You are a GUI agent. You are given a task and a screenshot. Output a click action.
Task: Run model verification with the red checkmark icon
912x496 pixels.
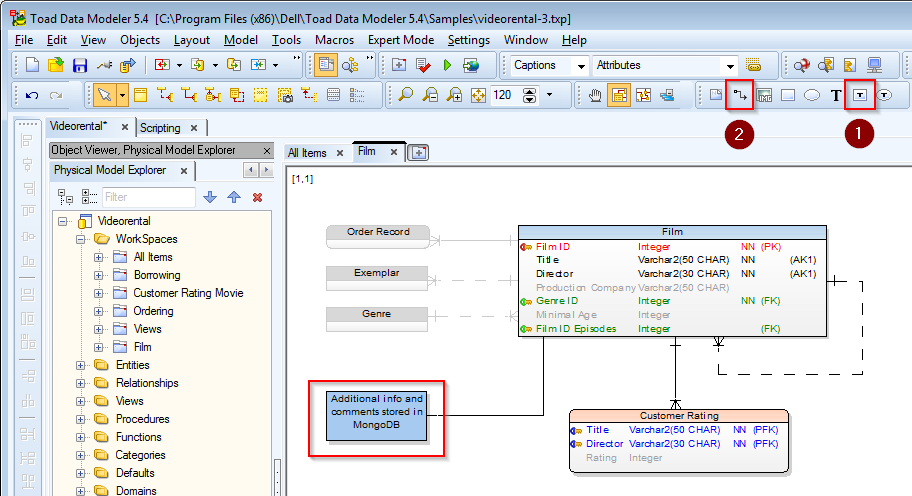click(423, 65)
